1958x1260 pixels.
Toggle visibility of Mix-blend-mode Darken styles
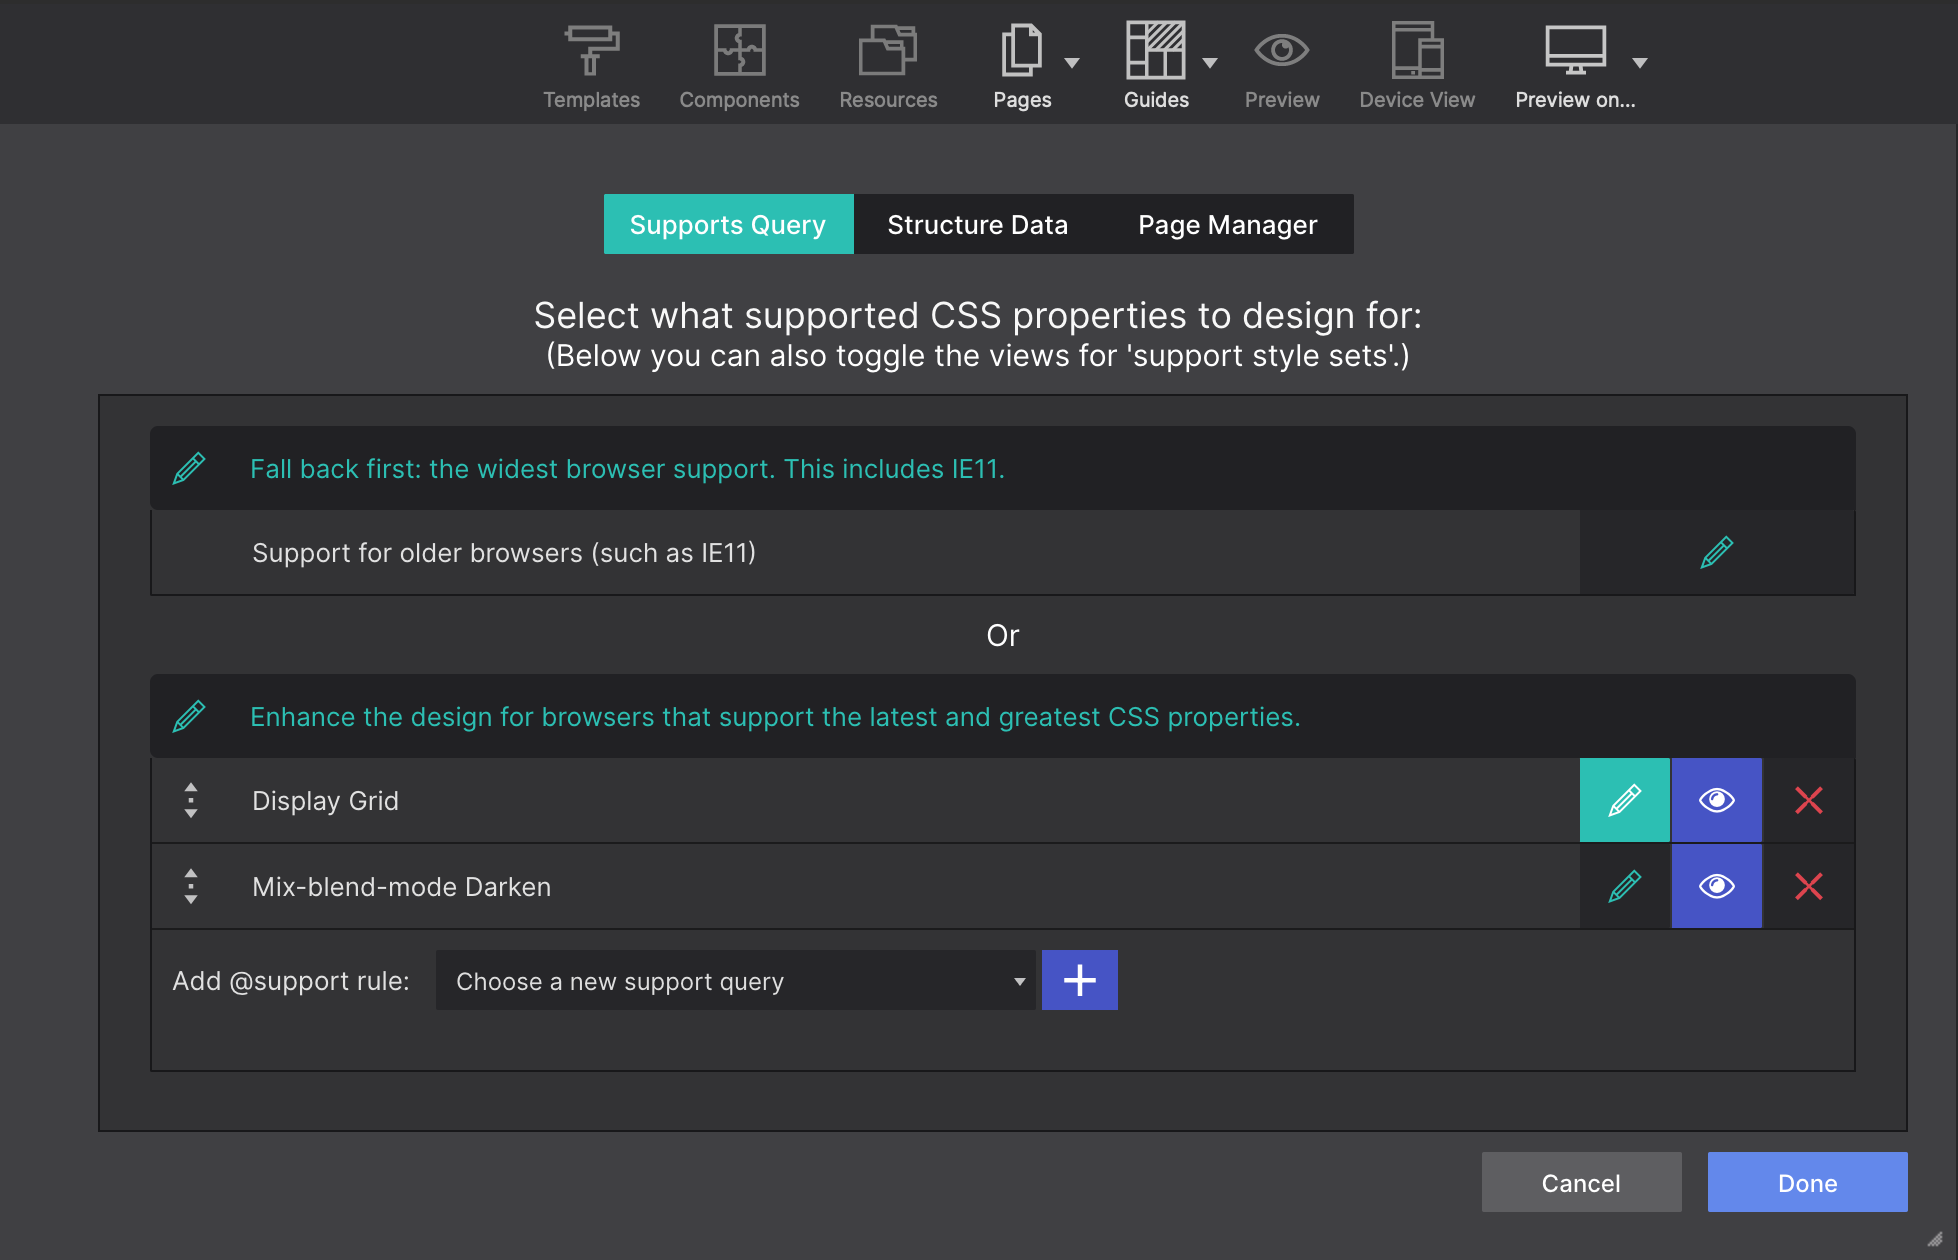(x=1717, y=886)
